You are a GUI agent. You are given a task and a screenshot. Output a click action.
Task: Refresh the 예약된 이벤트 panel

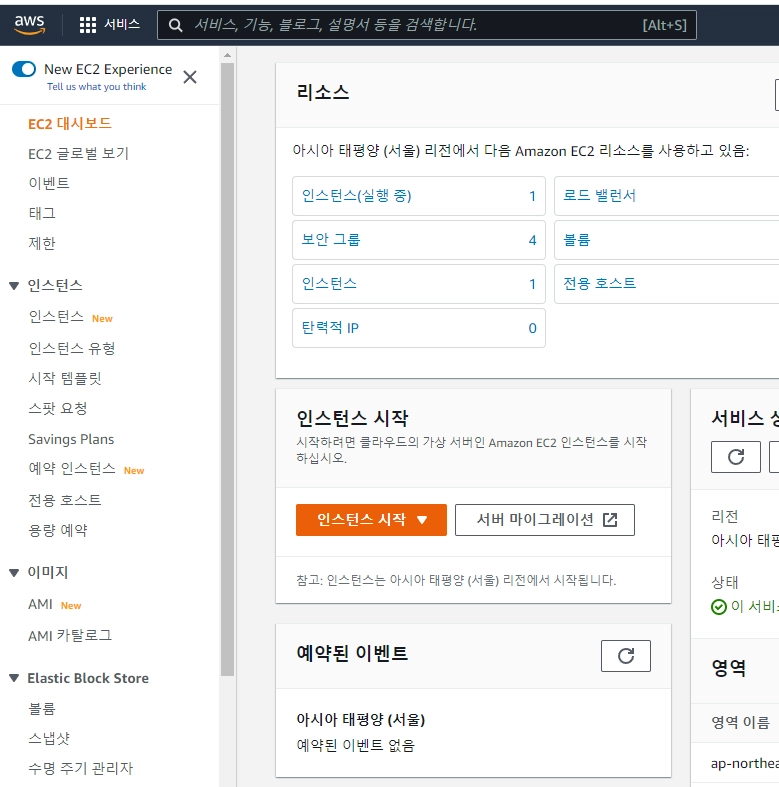[625, 656]
